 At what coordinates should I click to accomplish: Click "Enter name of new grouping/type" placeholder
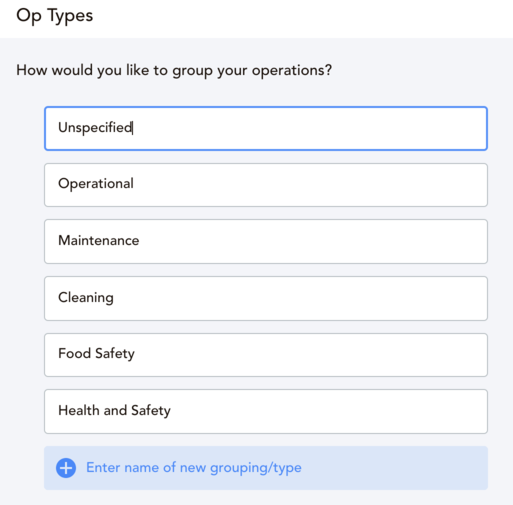point(194,468)
